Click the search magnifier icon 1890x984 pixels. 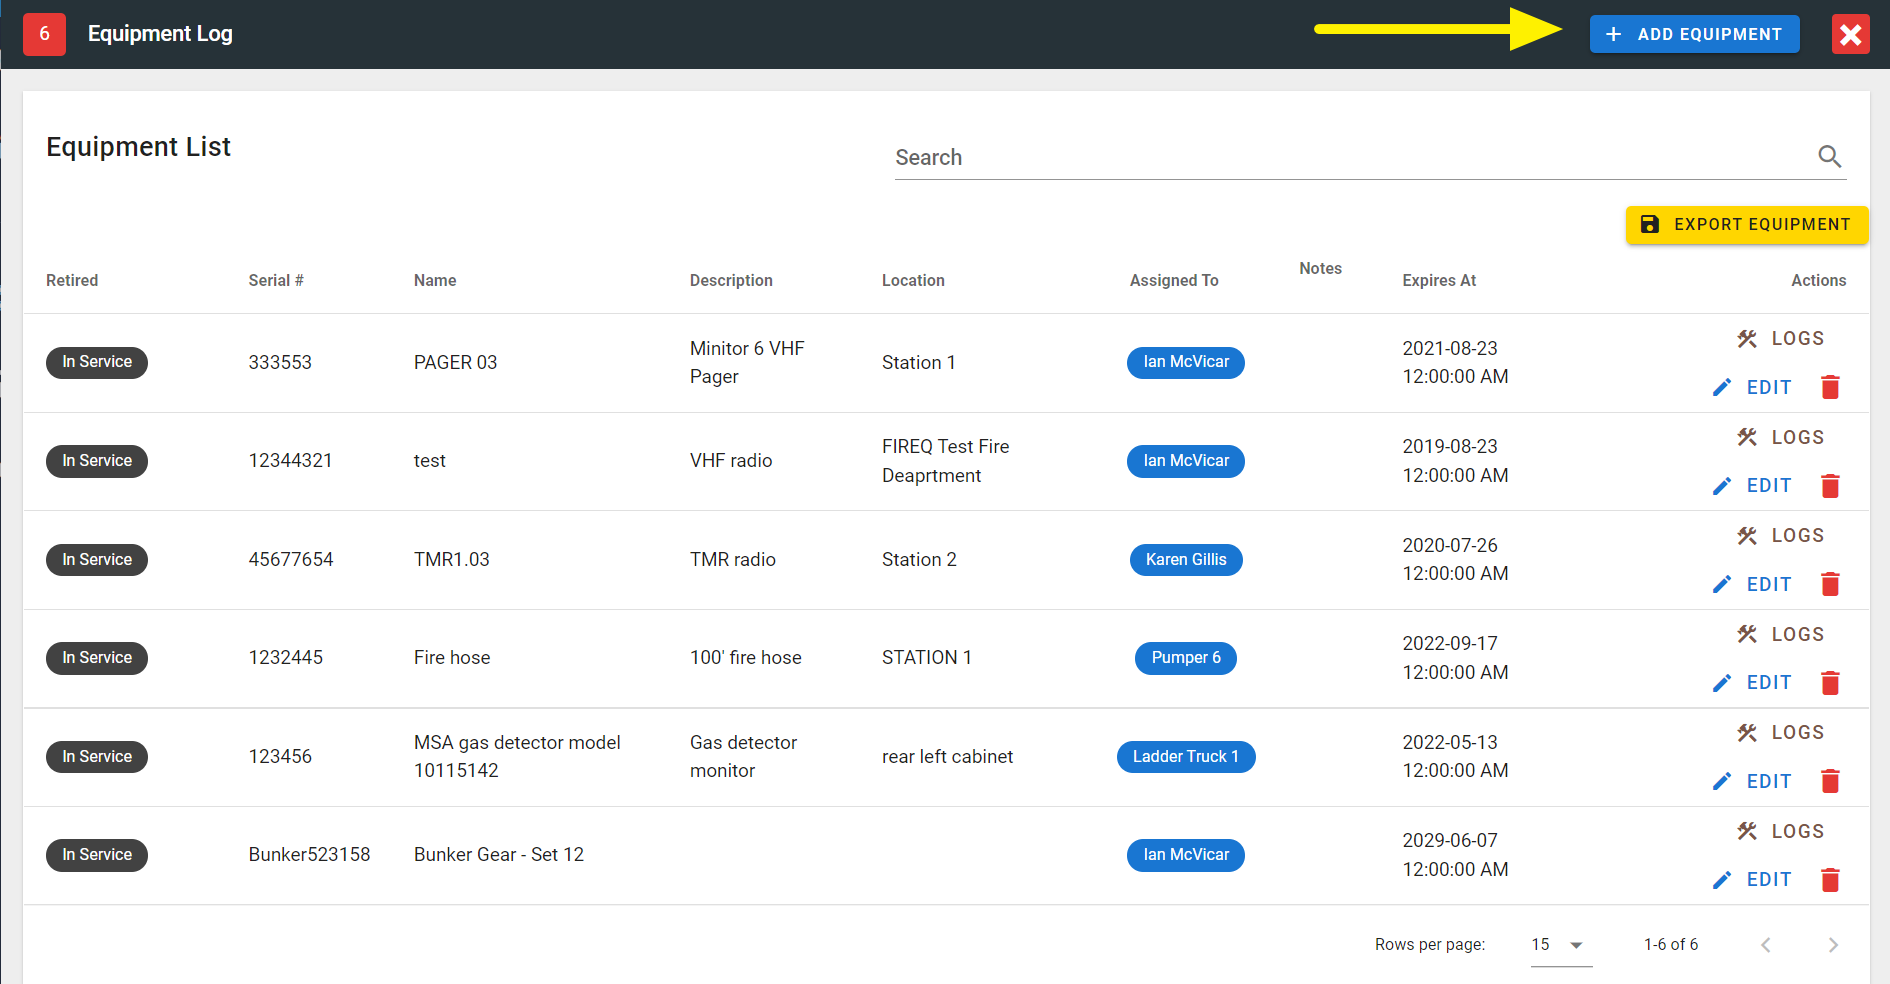pyautogui.click(x=1829, y=157)
